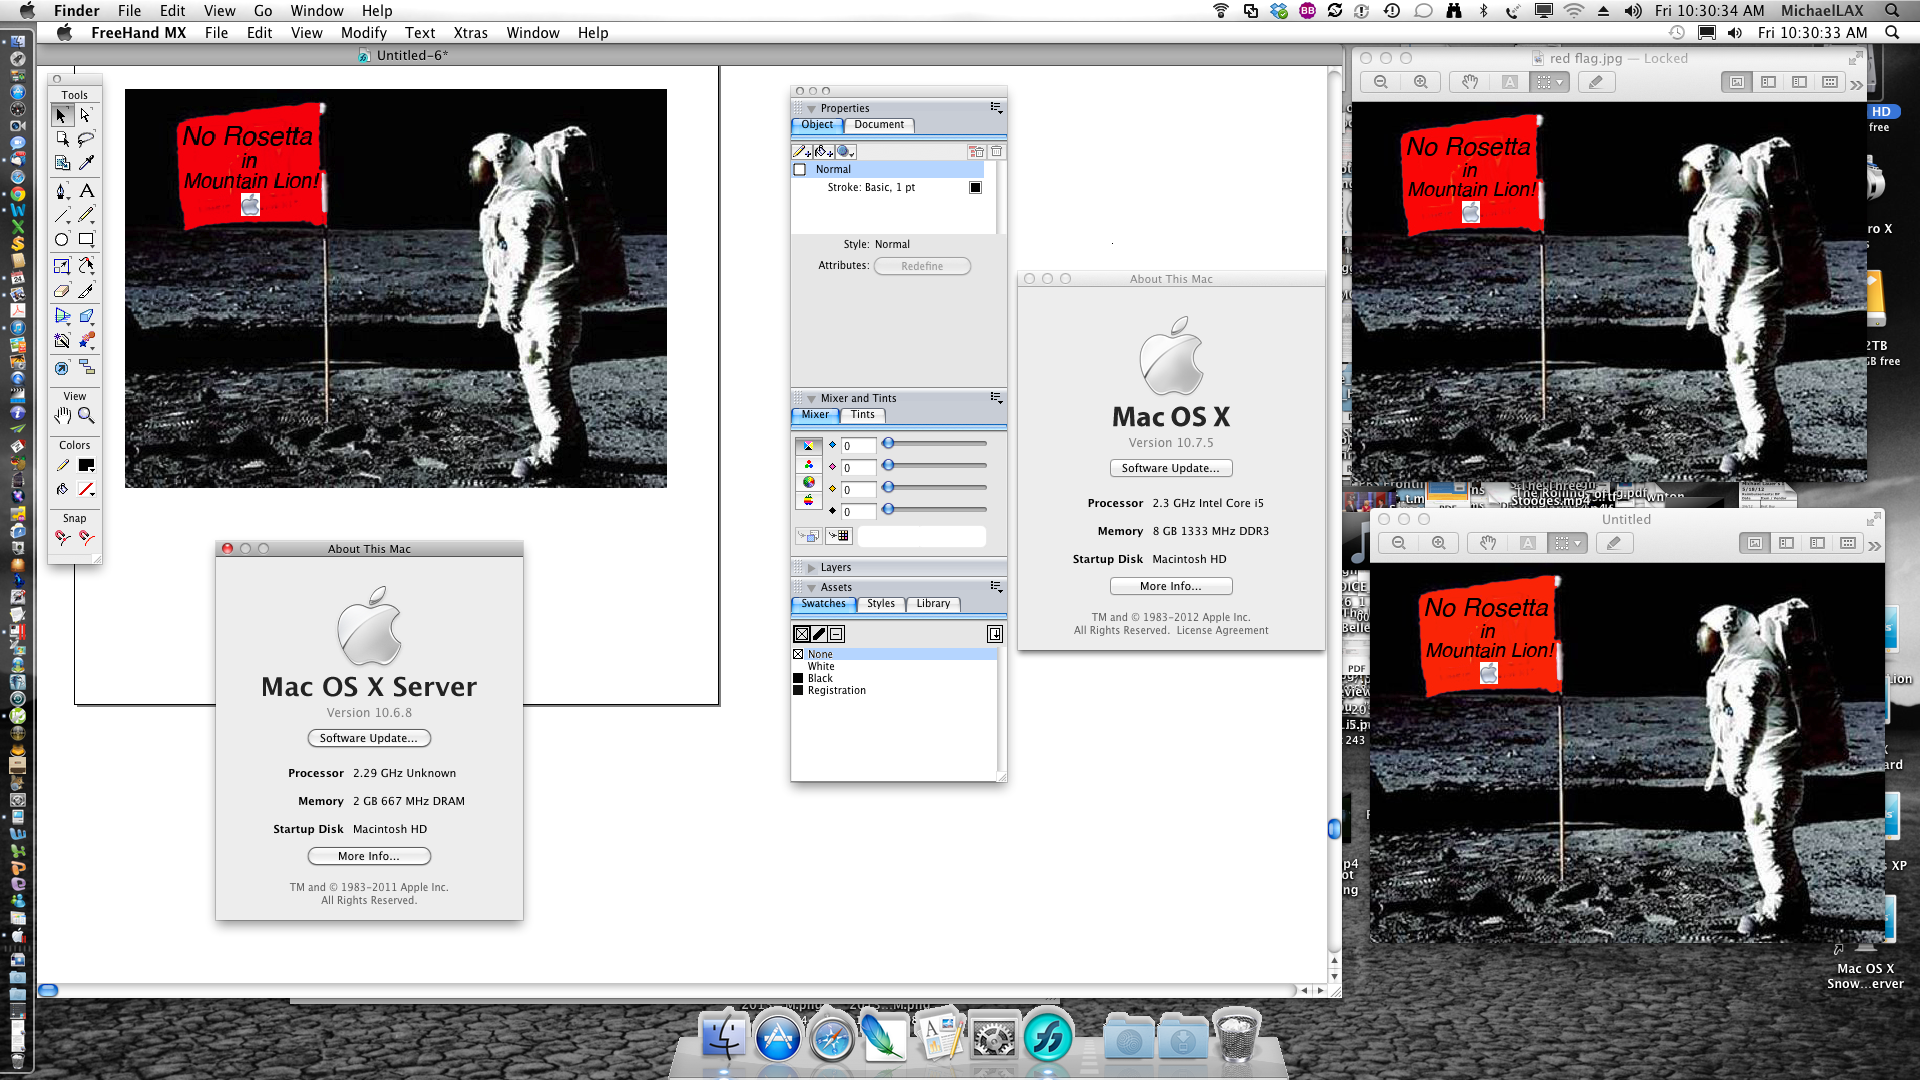
Task: Click the zoom-in icon in red flag.jpg window
Action: click(1420, 82)
